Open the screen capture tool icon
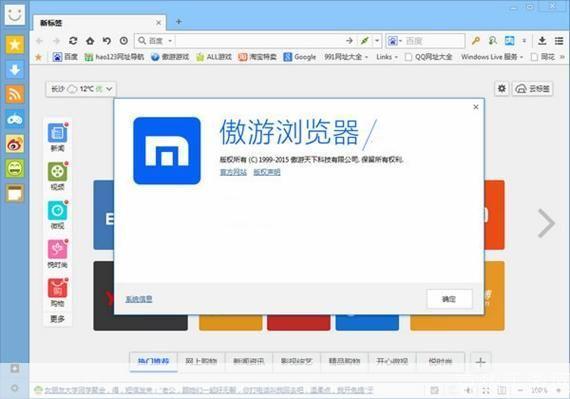The height and width of the screenshot is (399, 570). 510,41
